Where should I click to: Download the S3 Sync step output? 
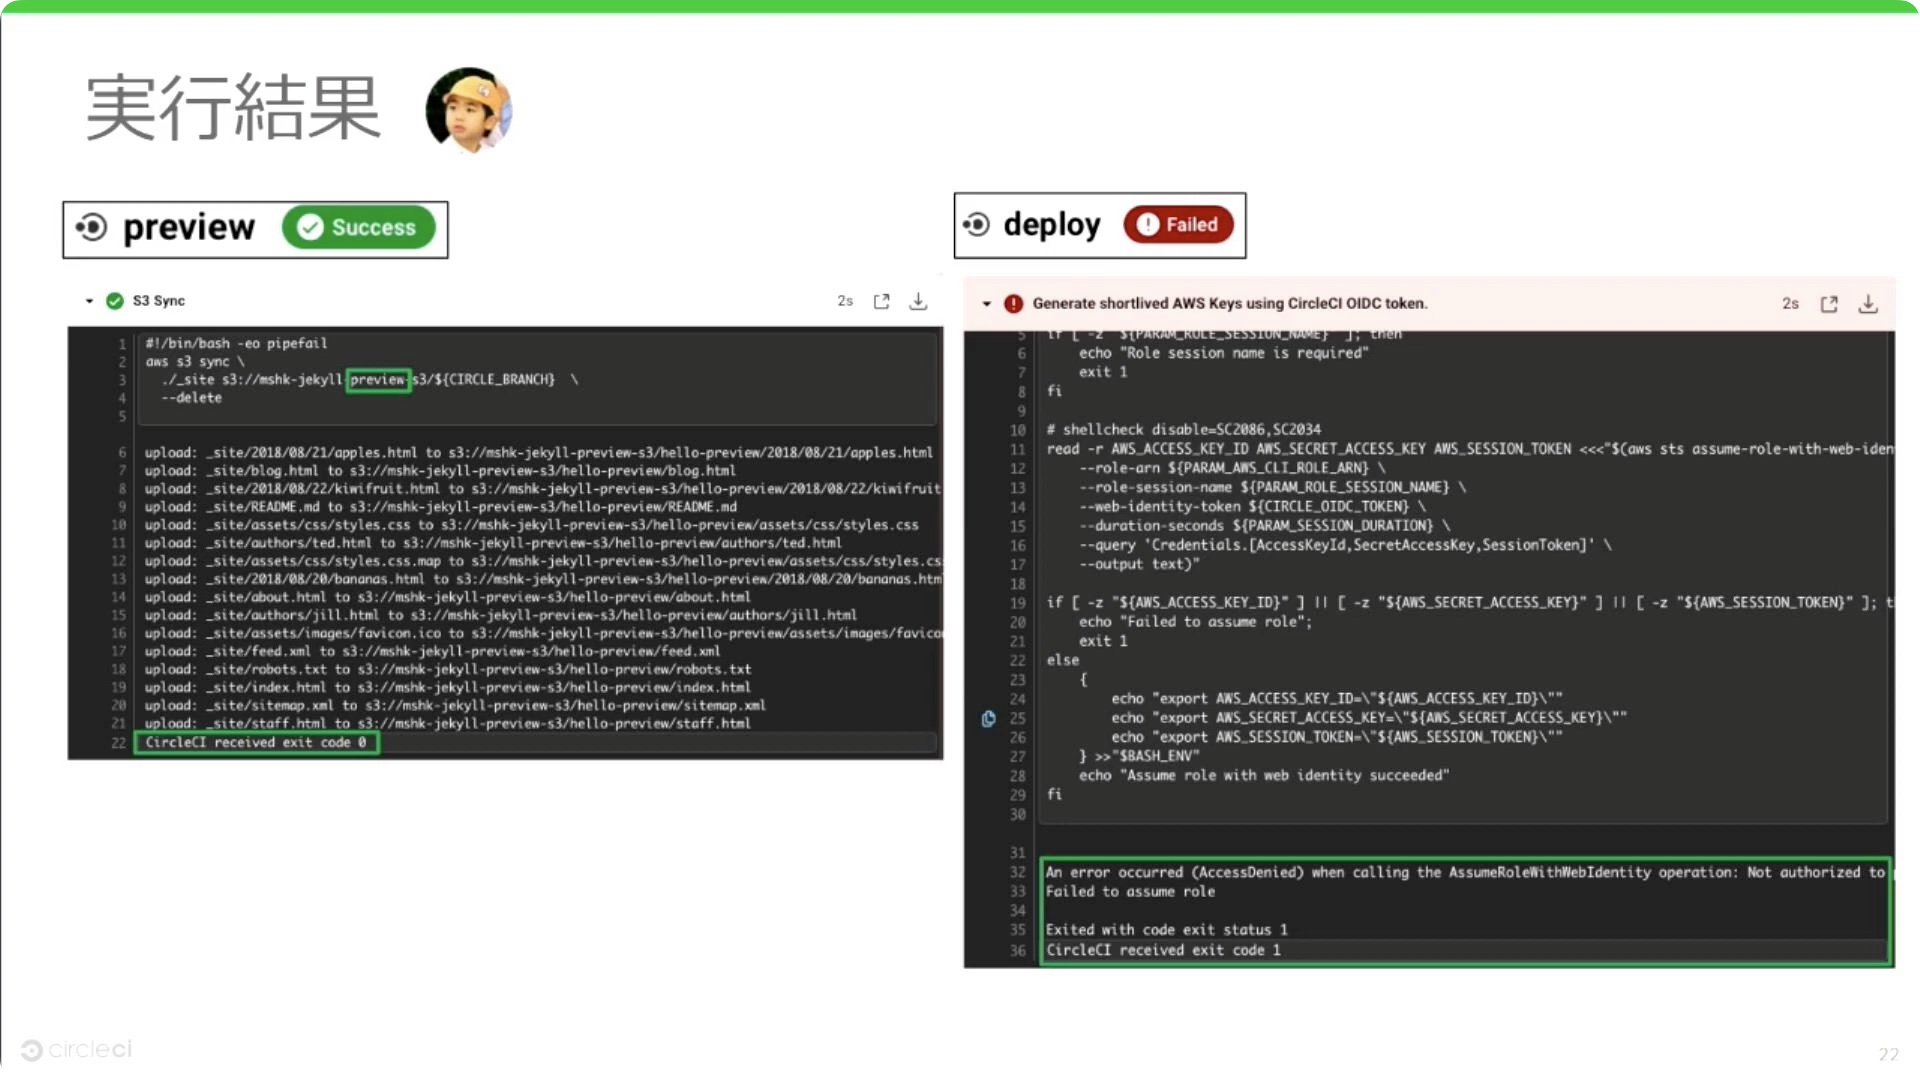tap(918, 300)
